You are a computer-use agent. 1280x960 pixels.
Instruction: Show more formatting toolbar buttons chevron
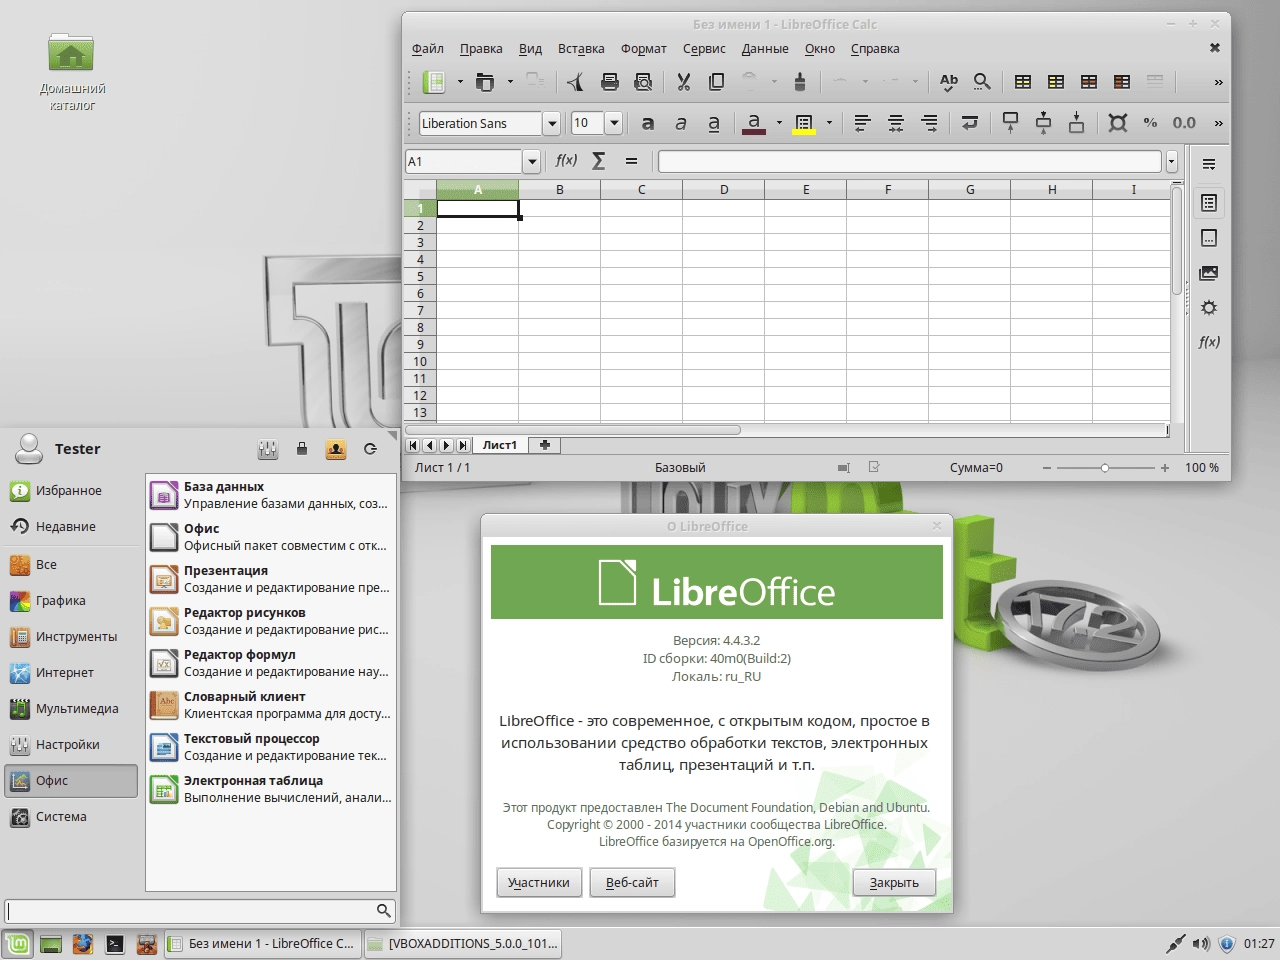point(1218,123)
